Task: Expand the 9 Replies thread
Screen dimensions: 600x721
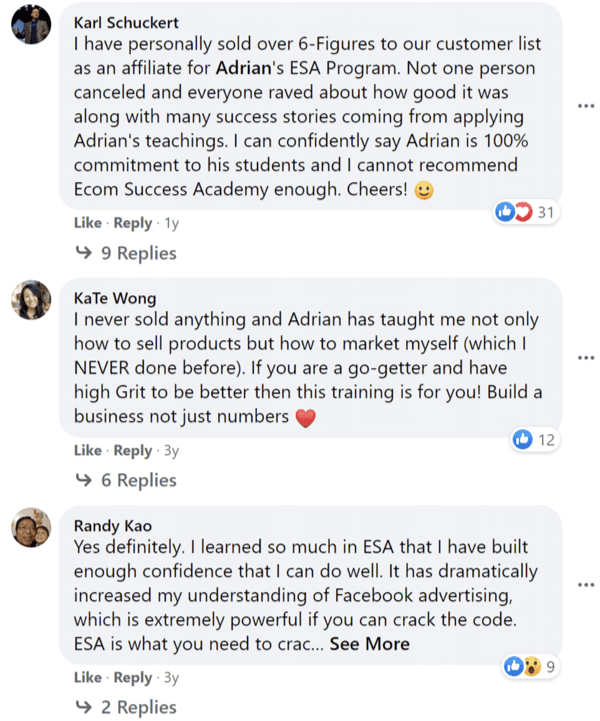Action: tap(126, 253)
